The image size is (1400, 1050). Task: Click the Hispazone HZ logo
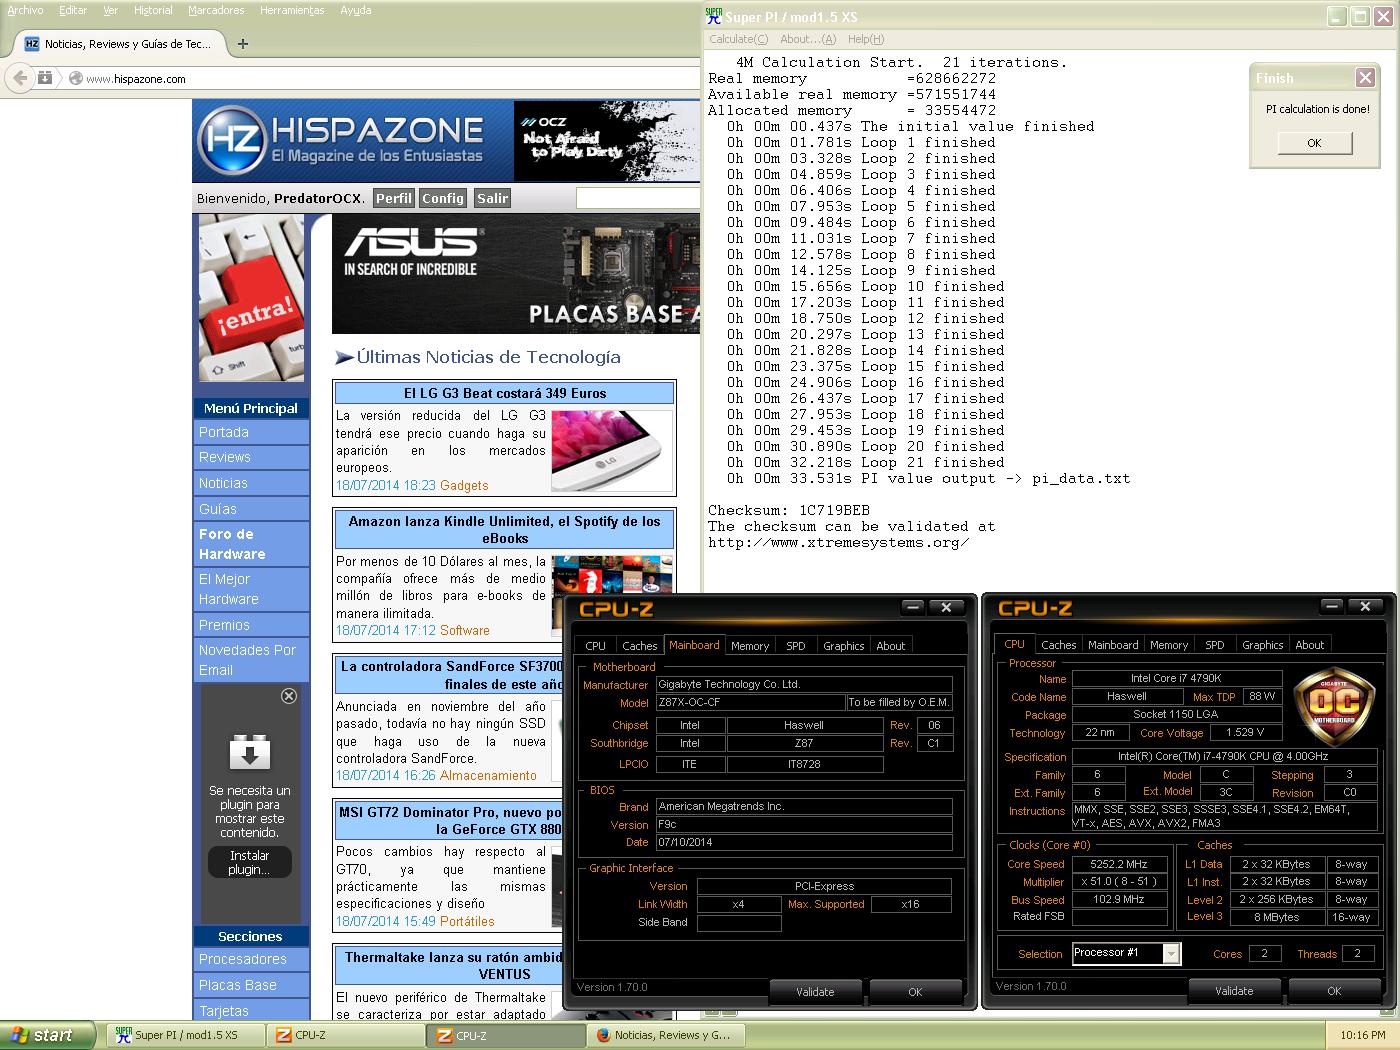pyautogui.click(x=231, y=140)
